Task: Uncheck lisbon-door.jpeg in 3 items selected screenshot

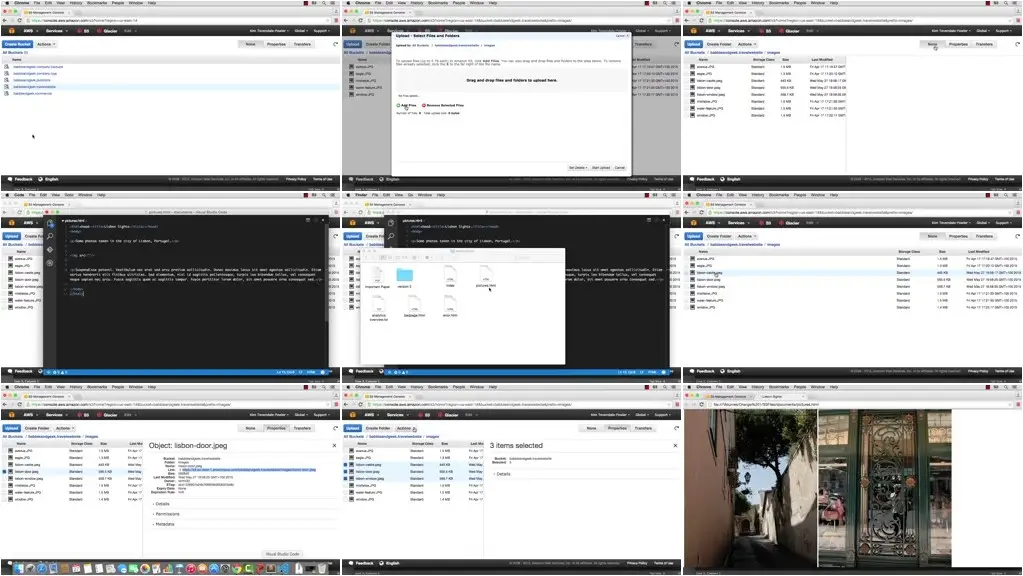Action: (346, 472)
